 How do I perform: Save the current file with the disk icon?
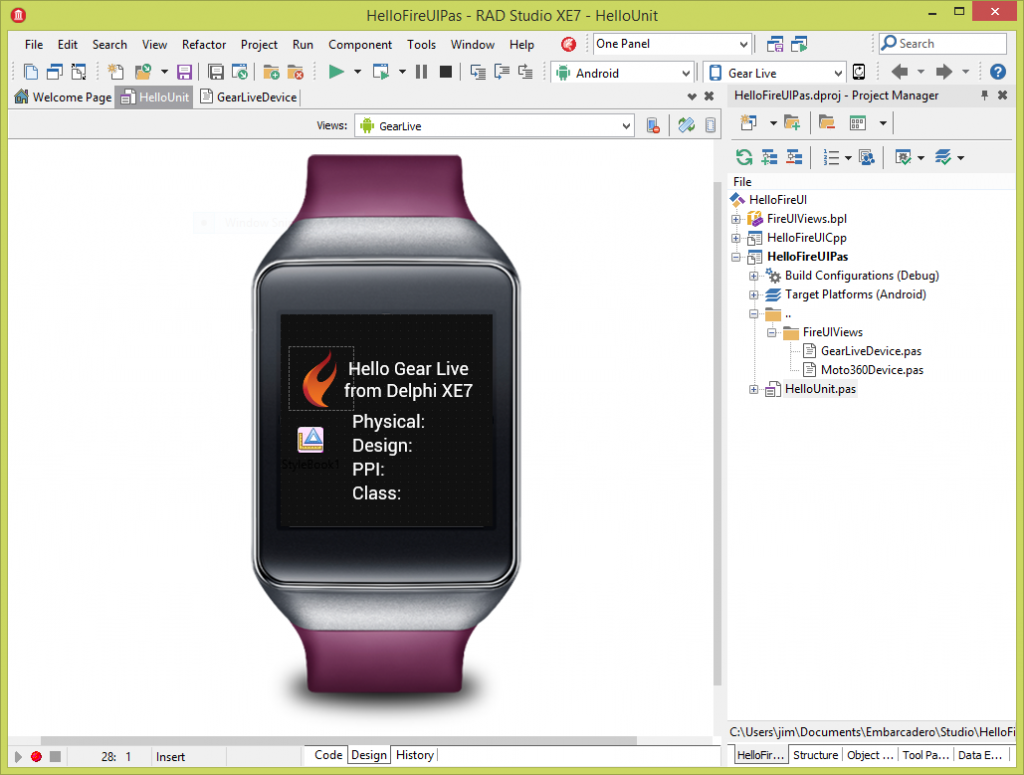point(185,72)
